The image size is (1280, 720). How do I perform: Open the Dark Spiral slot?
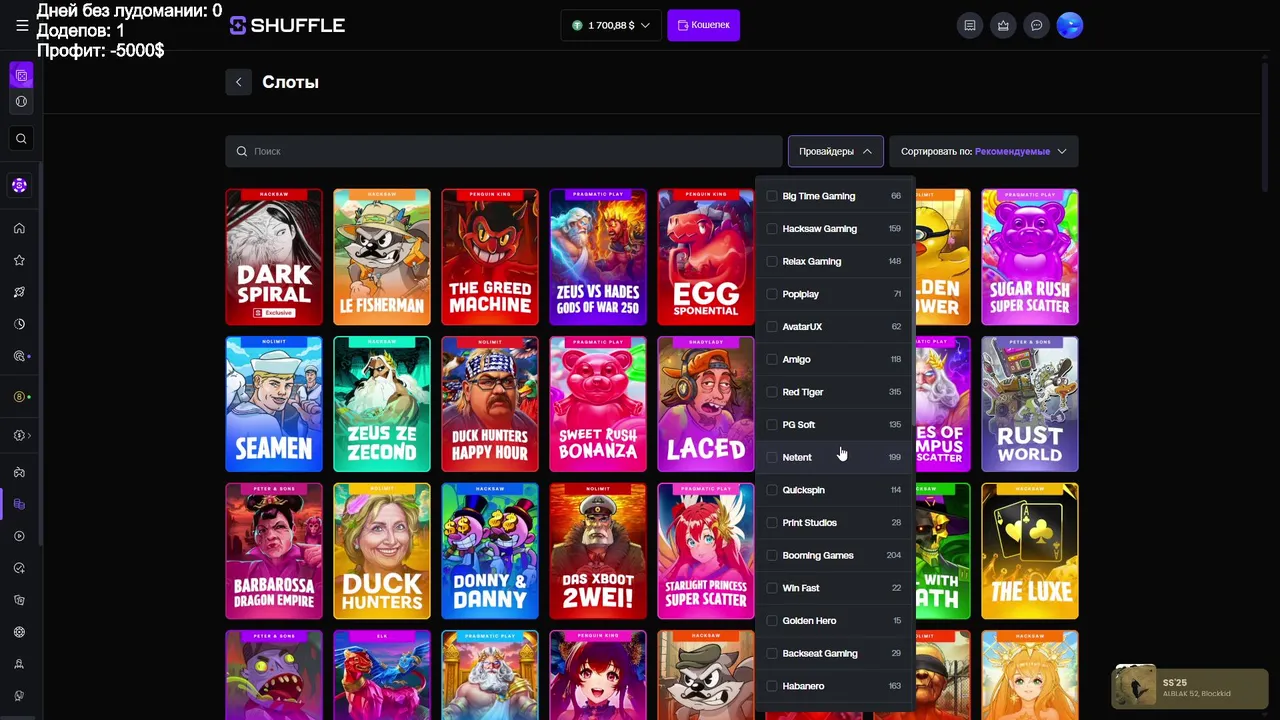(x=274, y=257)
